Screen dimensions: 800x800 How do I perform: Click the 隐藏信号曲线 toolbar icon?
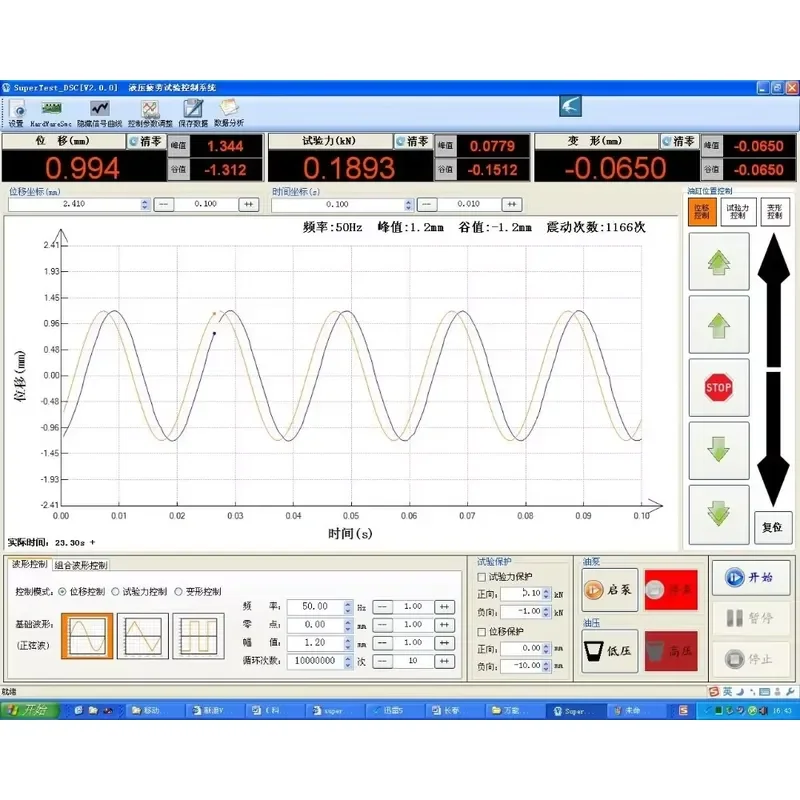point(99,113)
